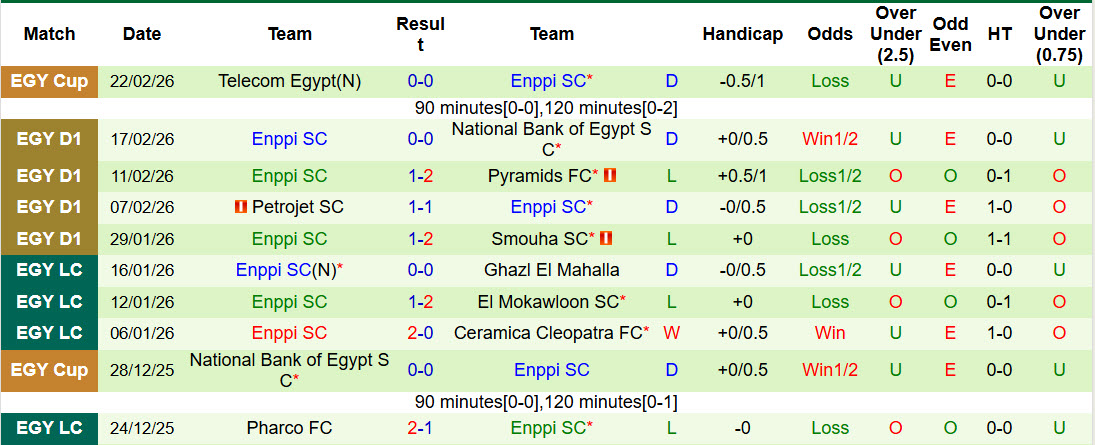Click the Date column header

coord(142,34)
